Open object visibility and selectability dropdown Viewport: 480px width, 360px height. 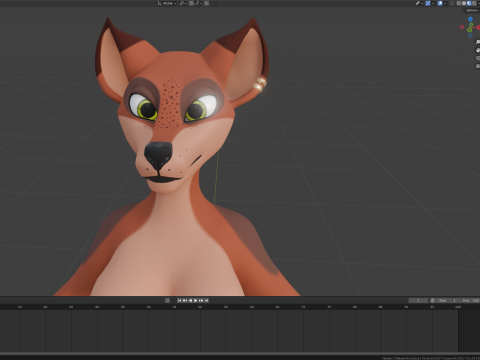(x=419, y=3)
